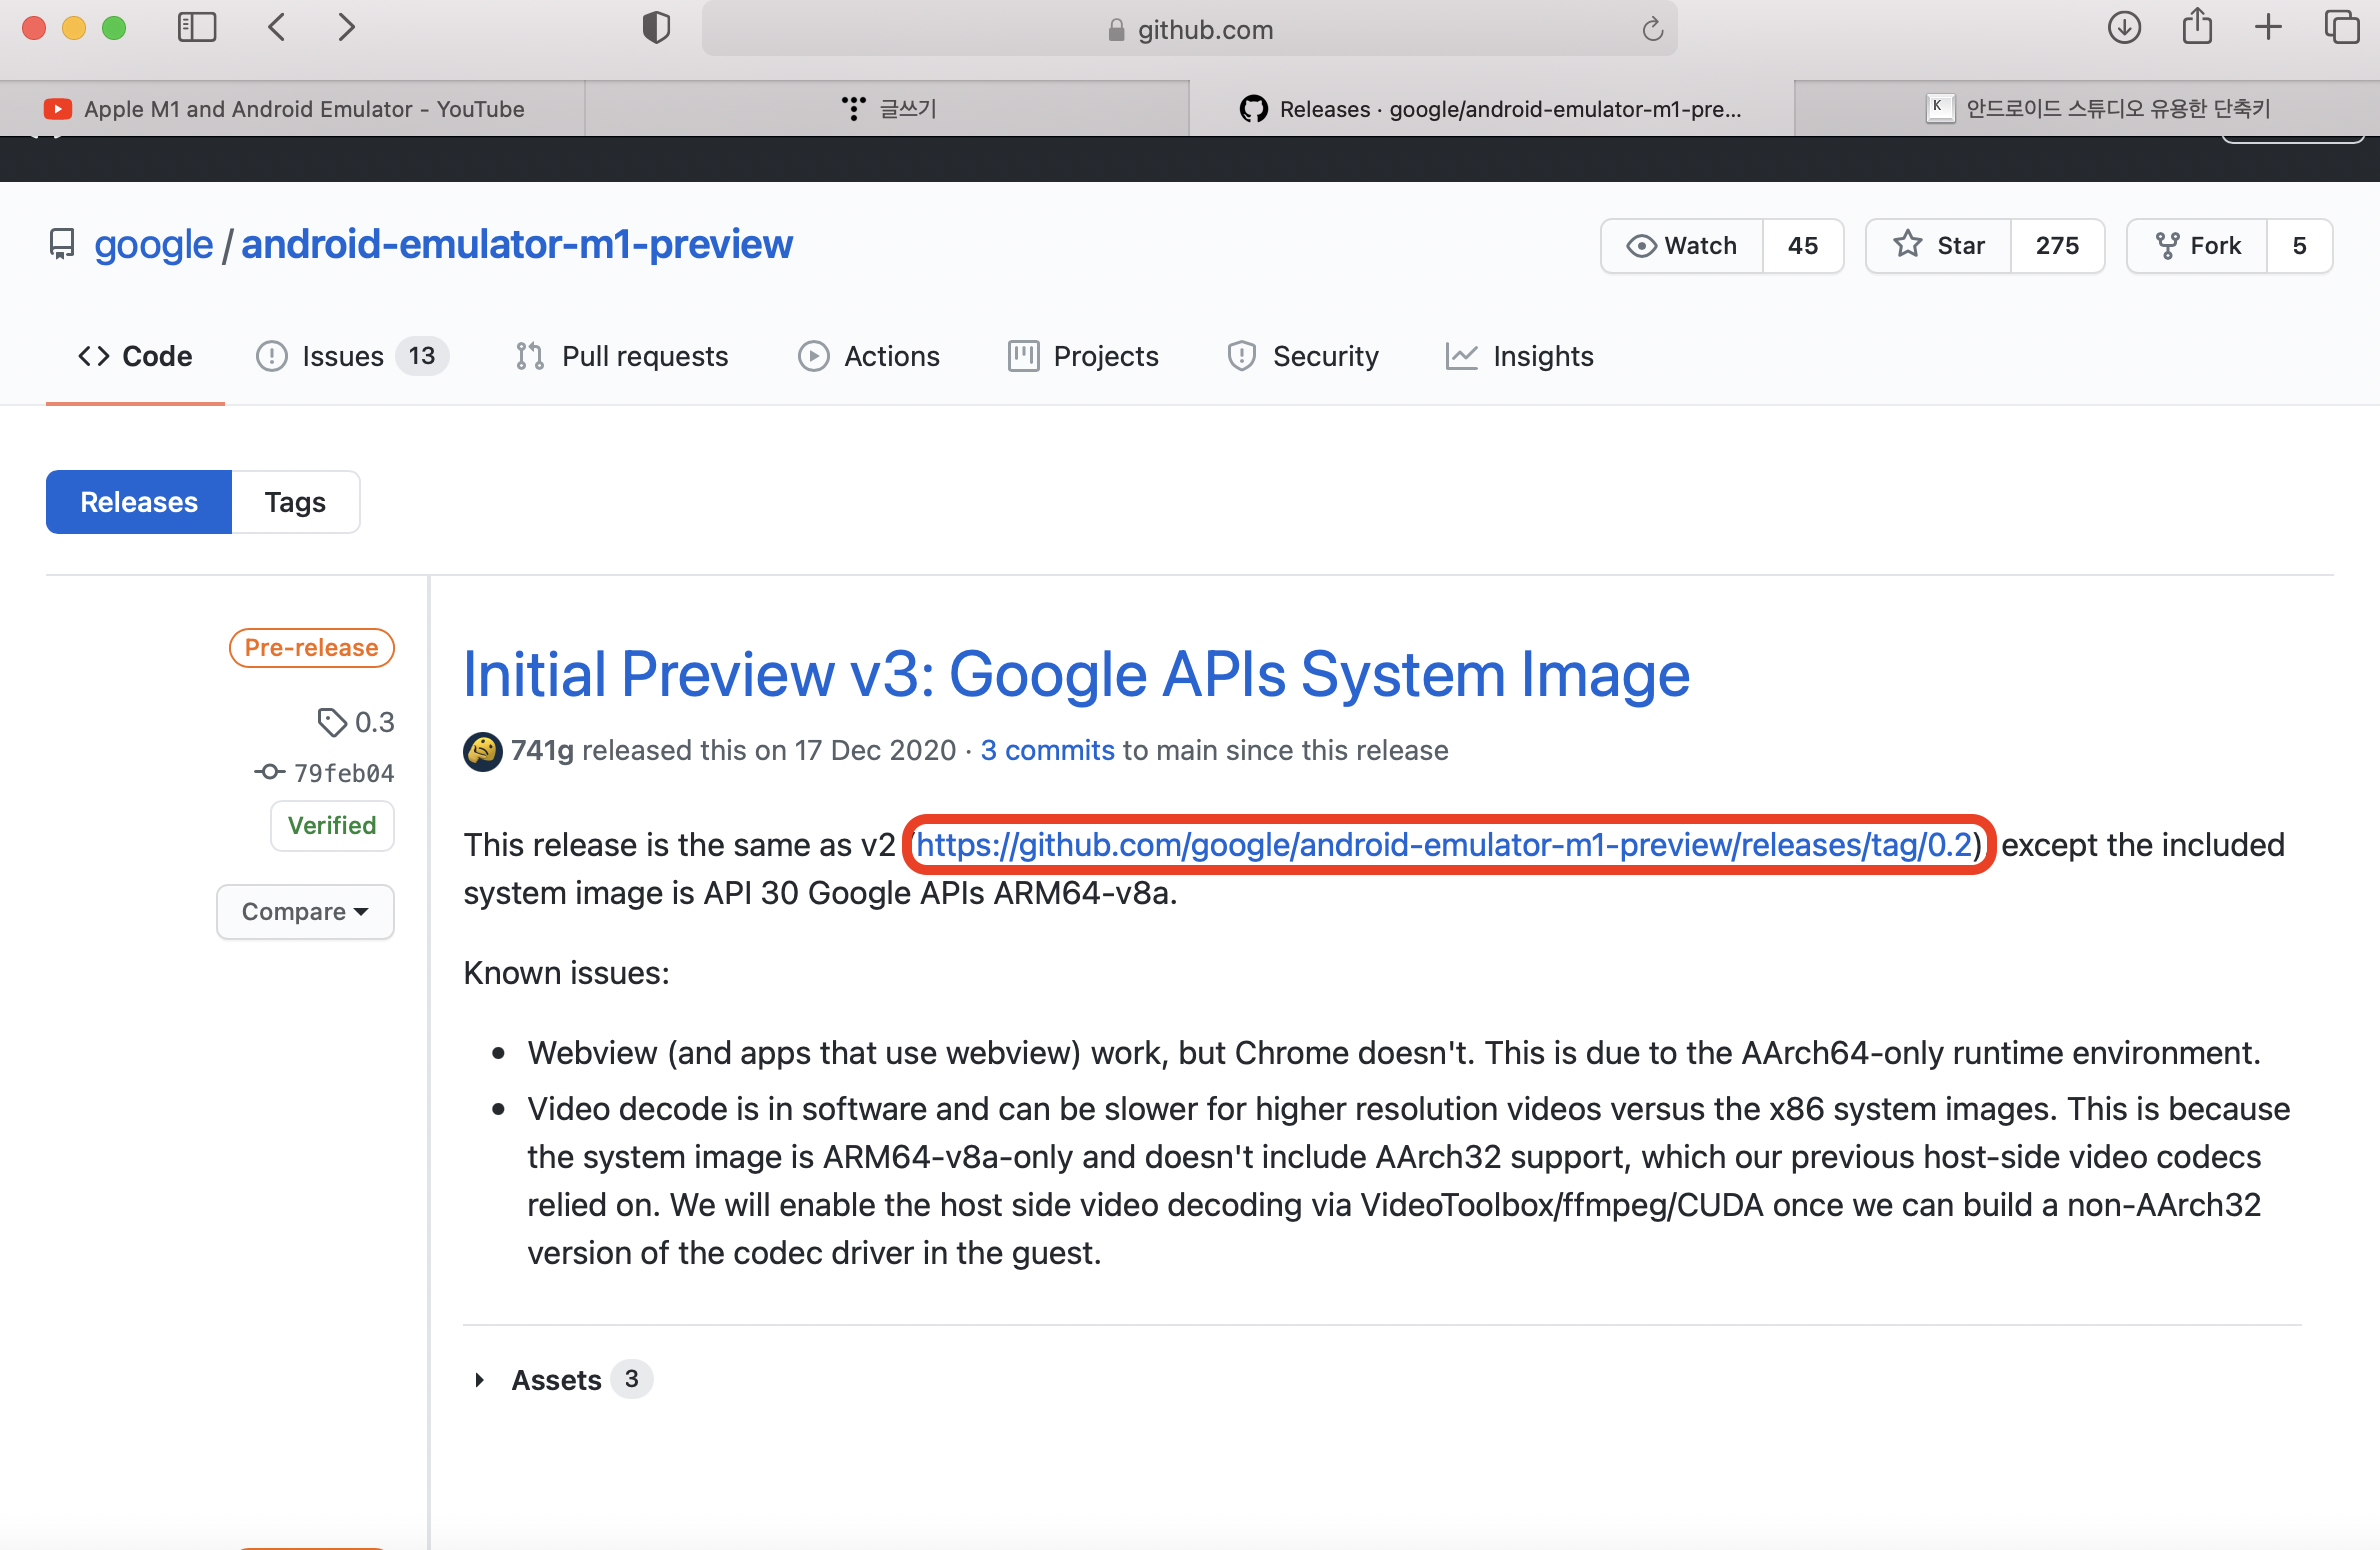Click the reload page icon
The image size is (2380, 1550).
click(1652, 29)
